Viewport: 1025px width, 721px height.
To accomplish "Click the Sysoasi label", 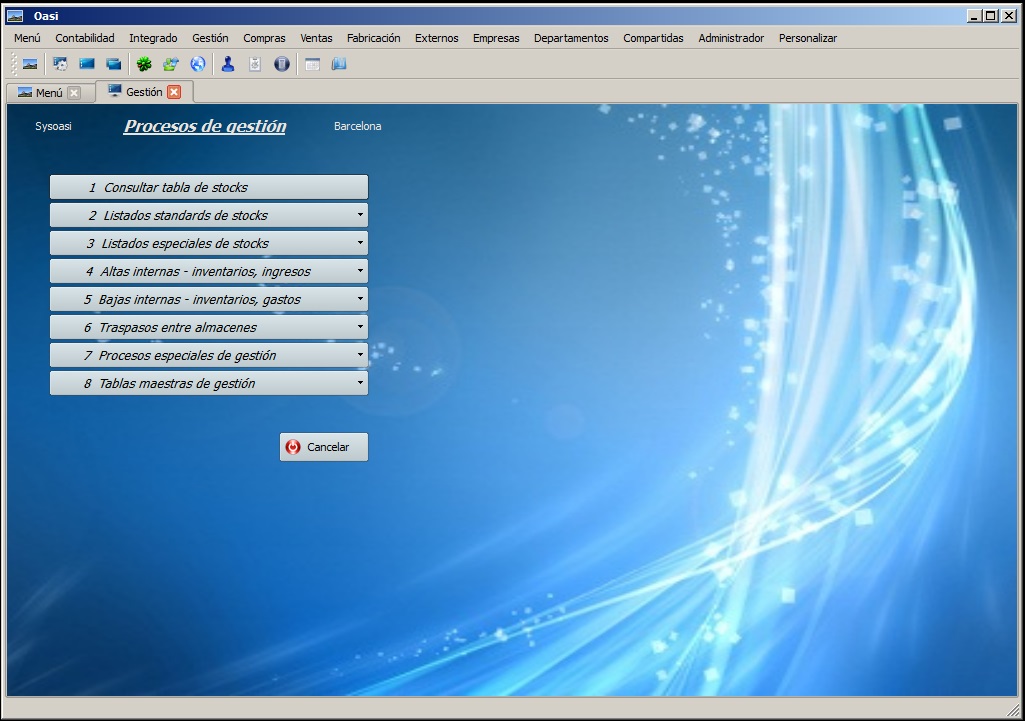I will [x=54, y=126].
